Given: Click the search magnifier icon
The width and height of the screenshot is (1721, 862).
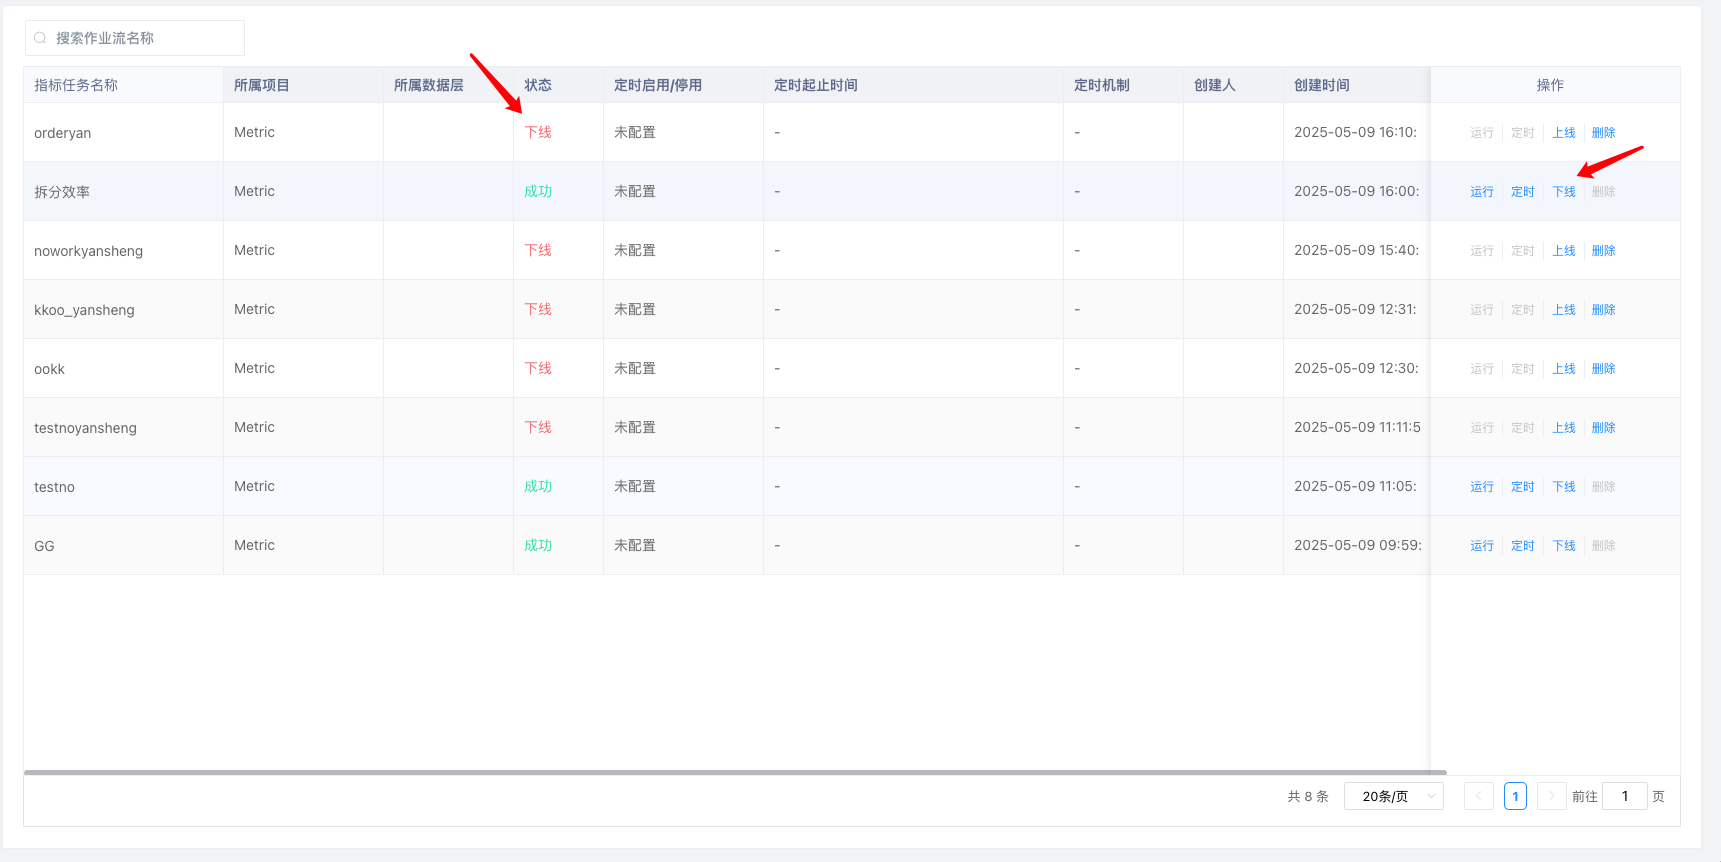Looking at the screenshot, I should [x=40, y=38].
